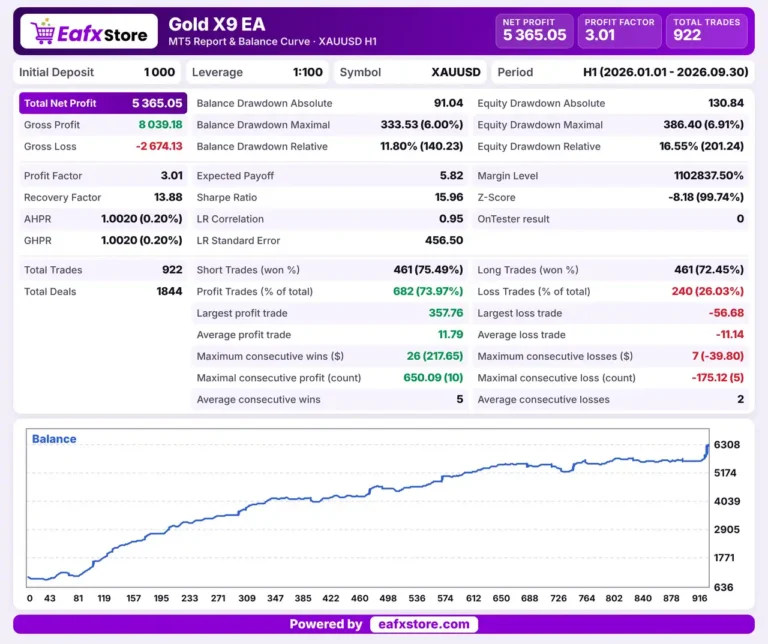Click Gross Profit value 8 039.18
This screenshot has height=644, width=768.
pos(160,125)
